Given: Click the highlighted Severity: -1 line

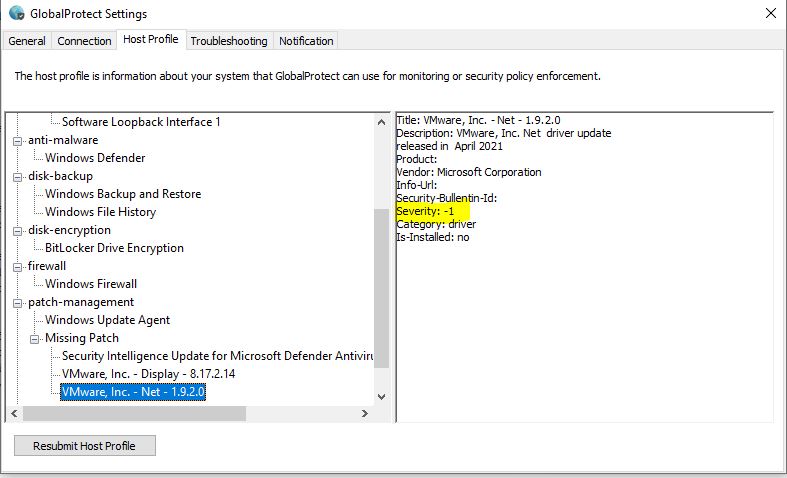Looking at the screenshot, I should click(x=425, y=212).
